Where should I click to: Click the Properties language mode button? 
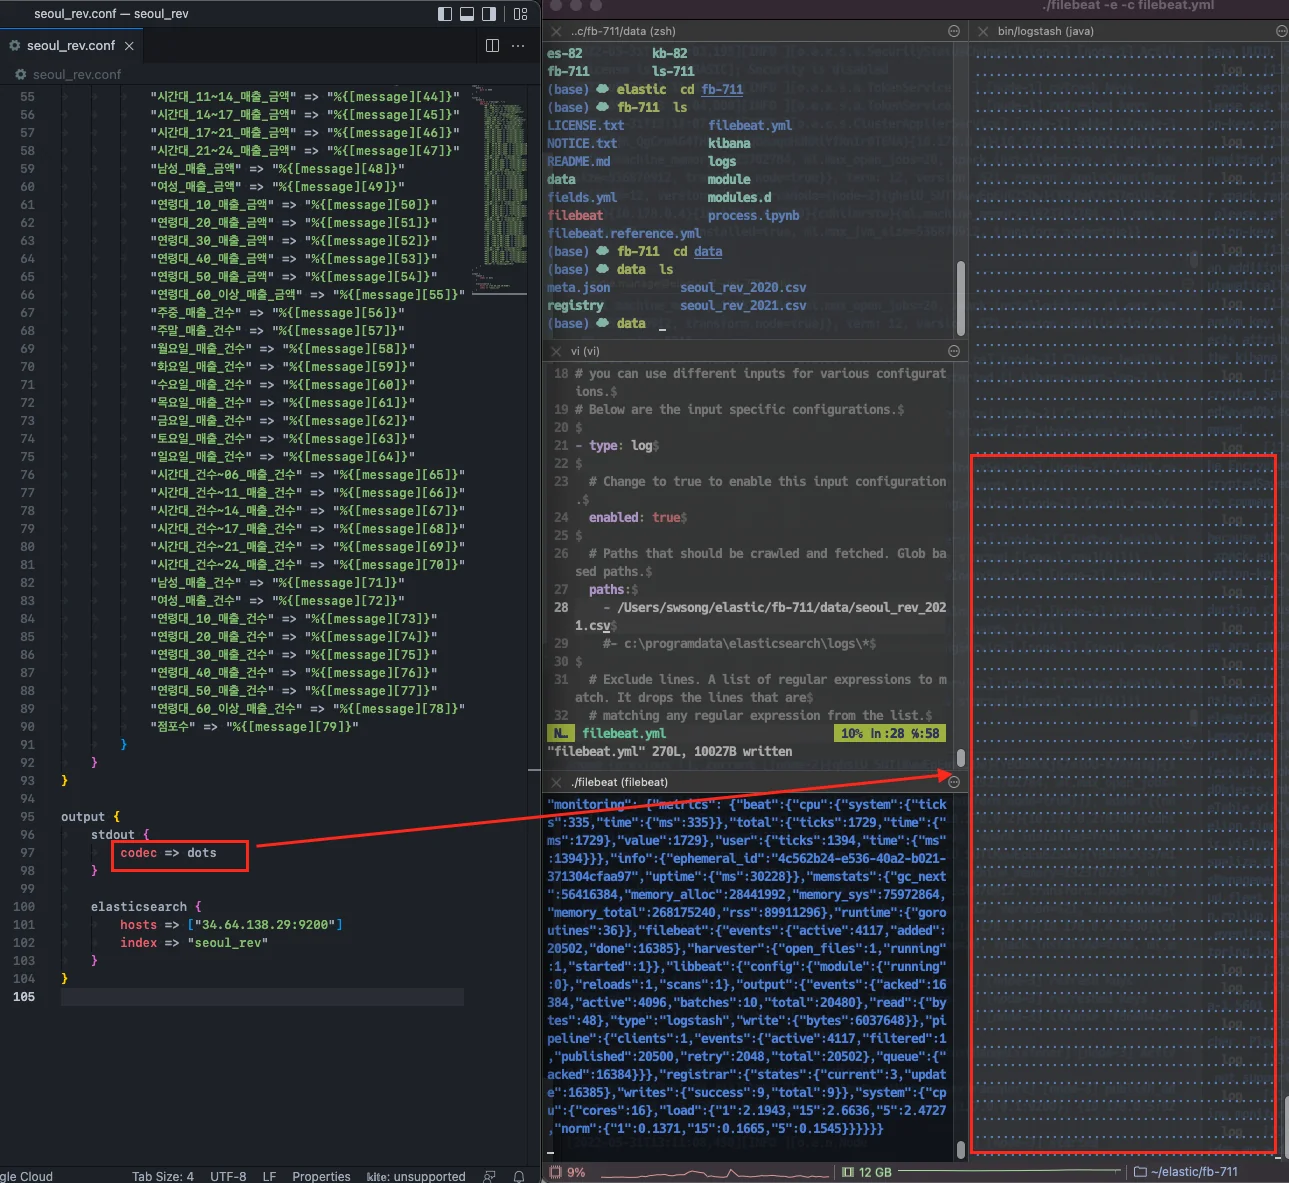[321, 1176]
